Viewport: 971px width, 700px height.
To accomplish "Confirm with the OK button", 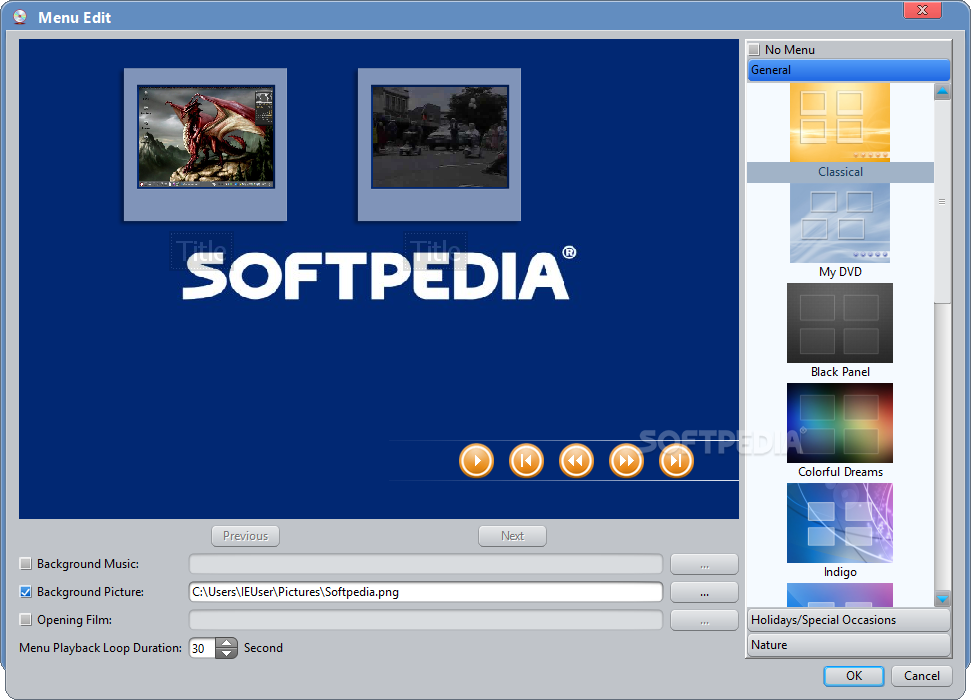I will coord(853,676).
